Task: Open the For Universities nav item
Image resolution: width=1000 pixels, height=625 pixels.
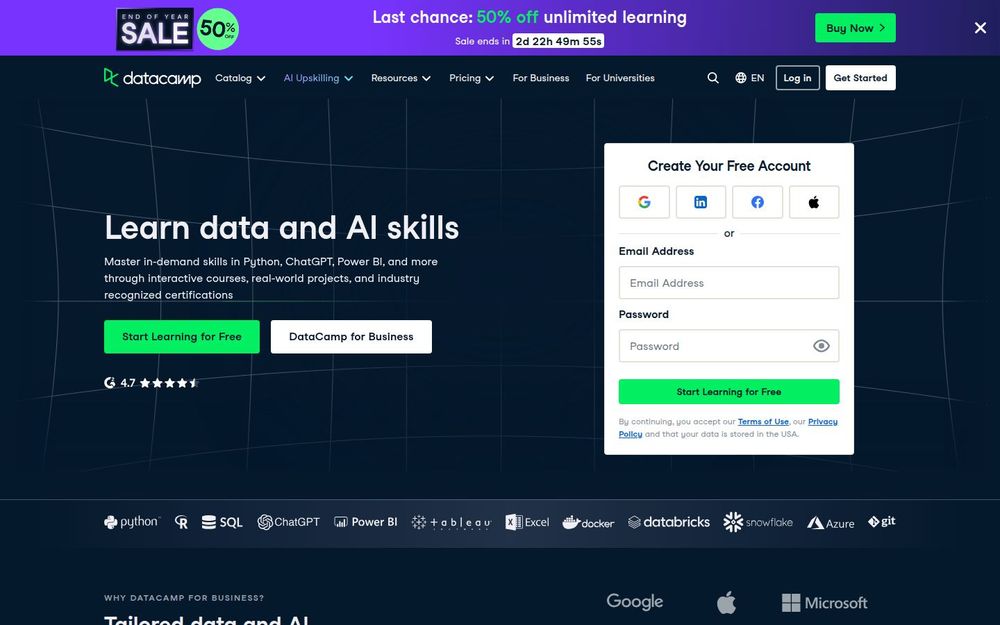Action: tap(620, 78)
